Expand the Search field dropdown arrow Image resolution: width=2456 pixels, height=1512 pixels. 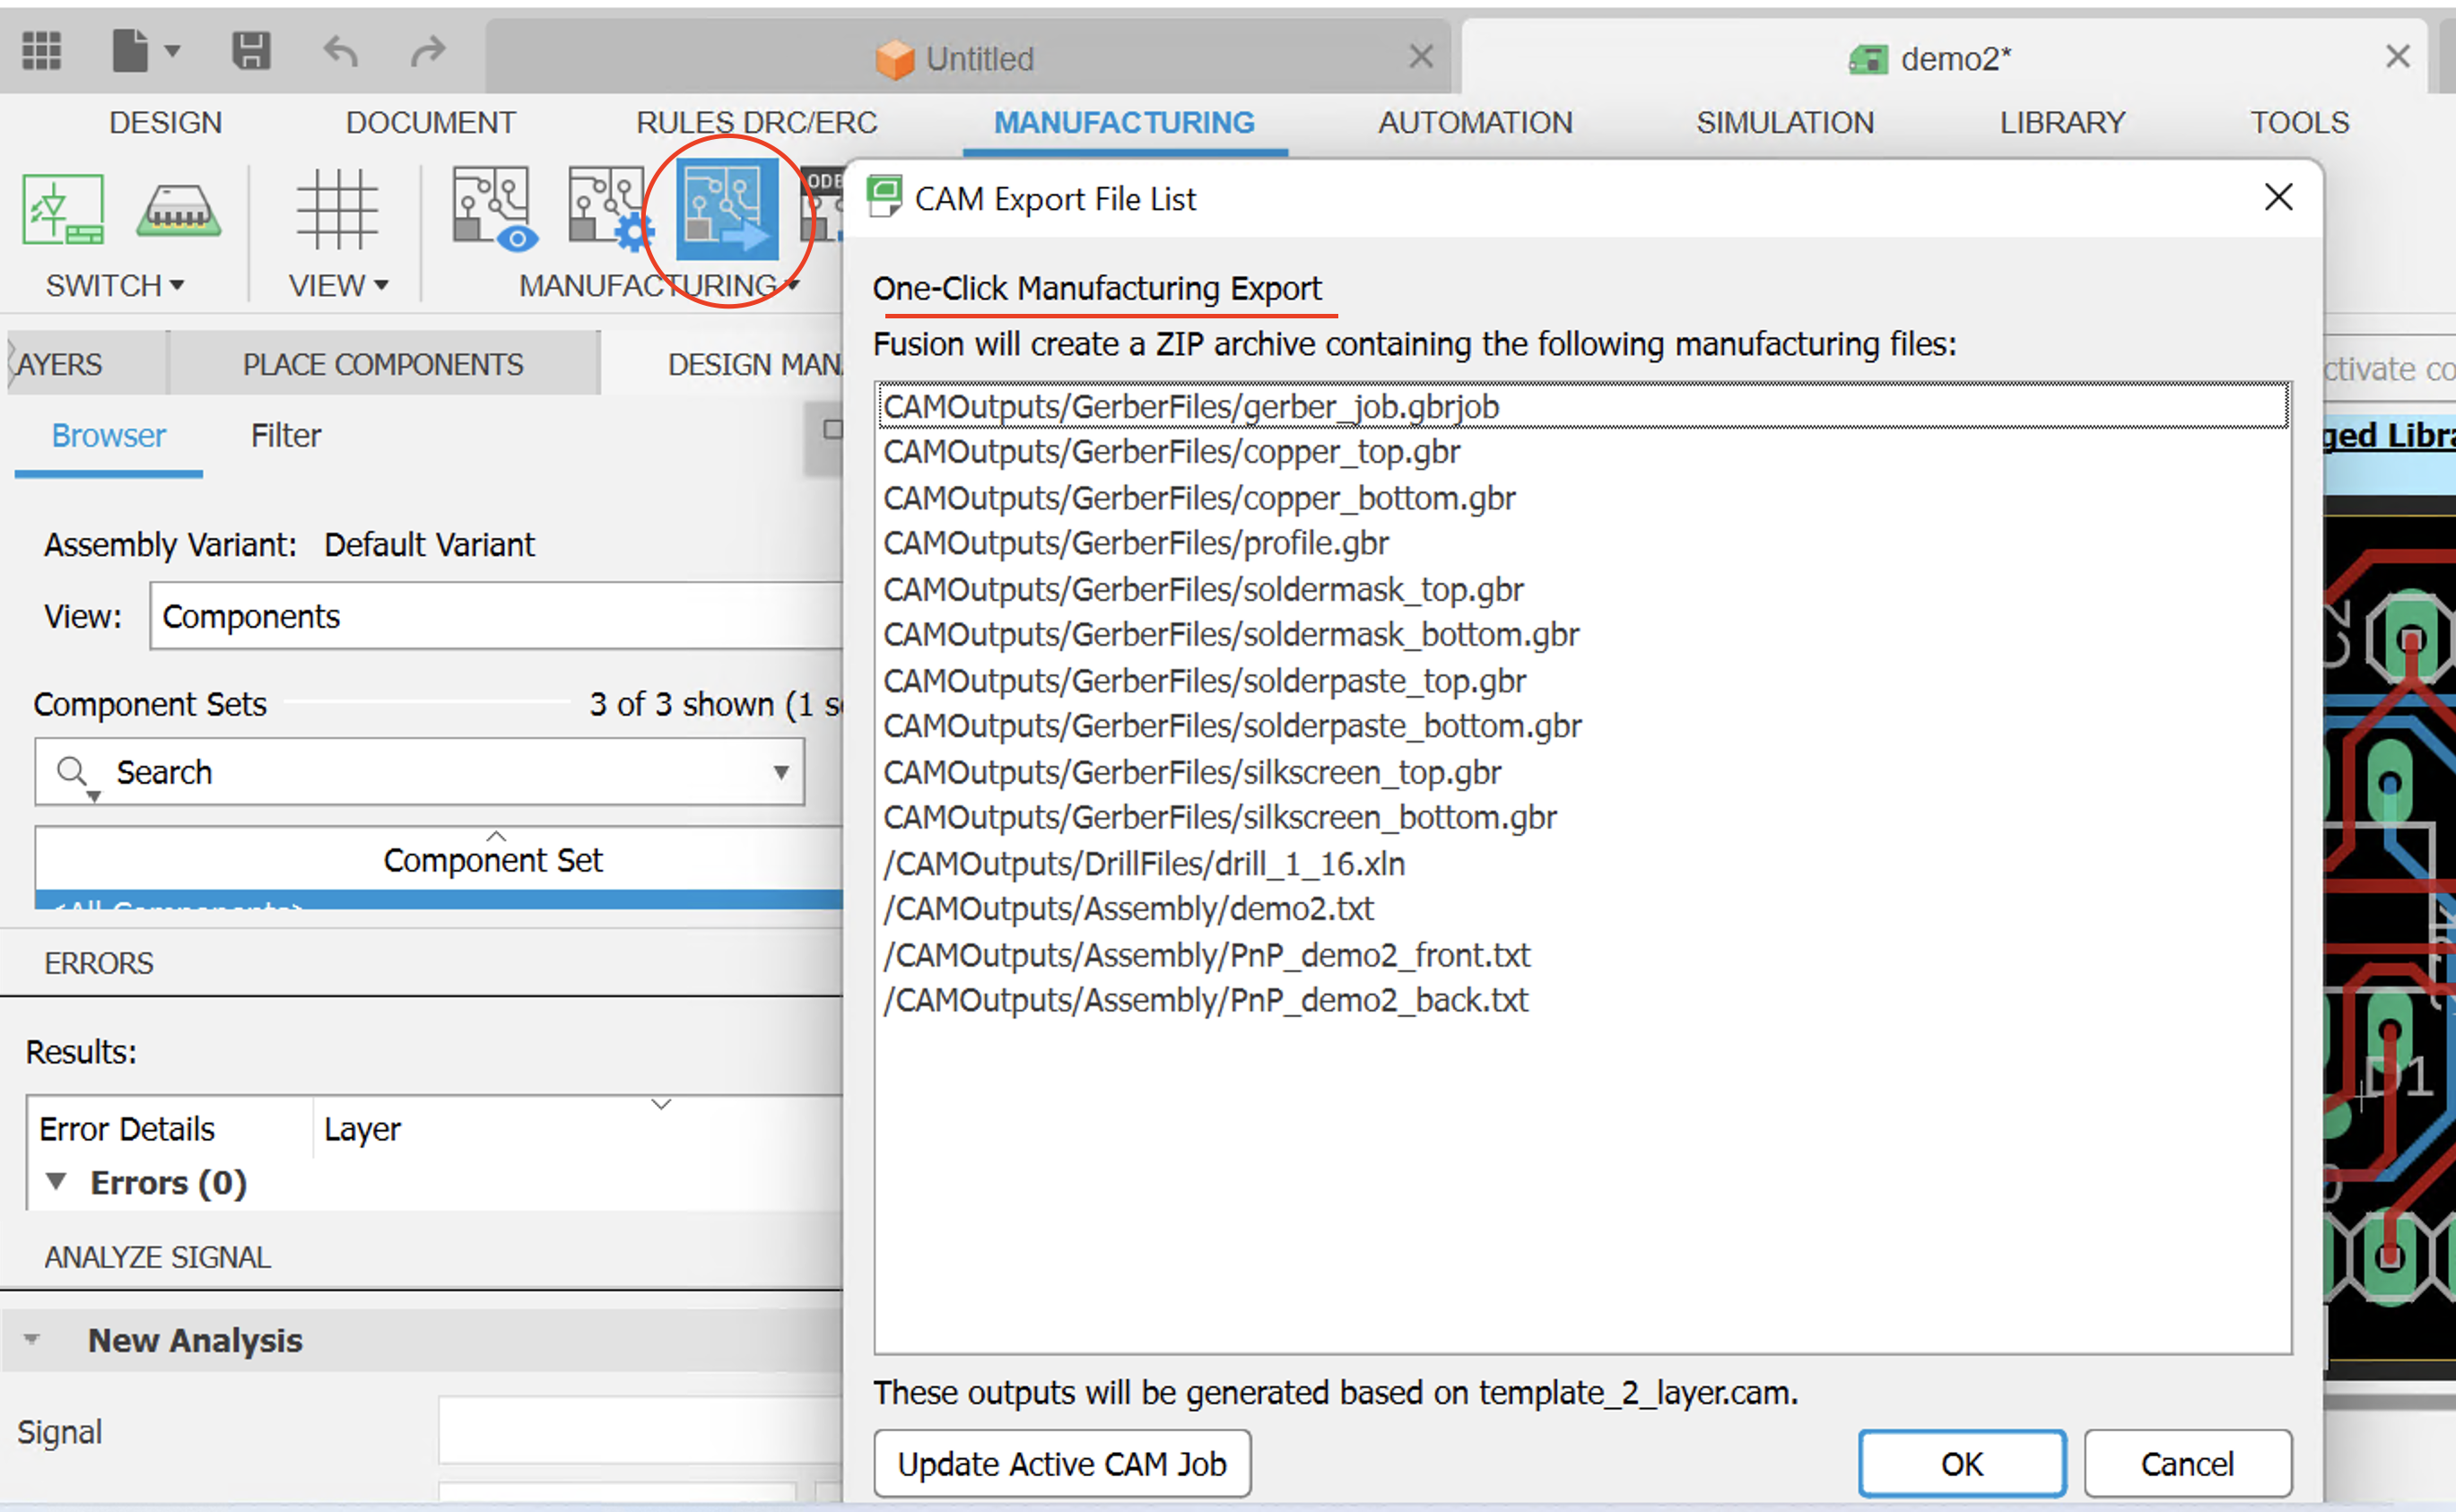[781, 772]
